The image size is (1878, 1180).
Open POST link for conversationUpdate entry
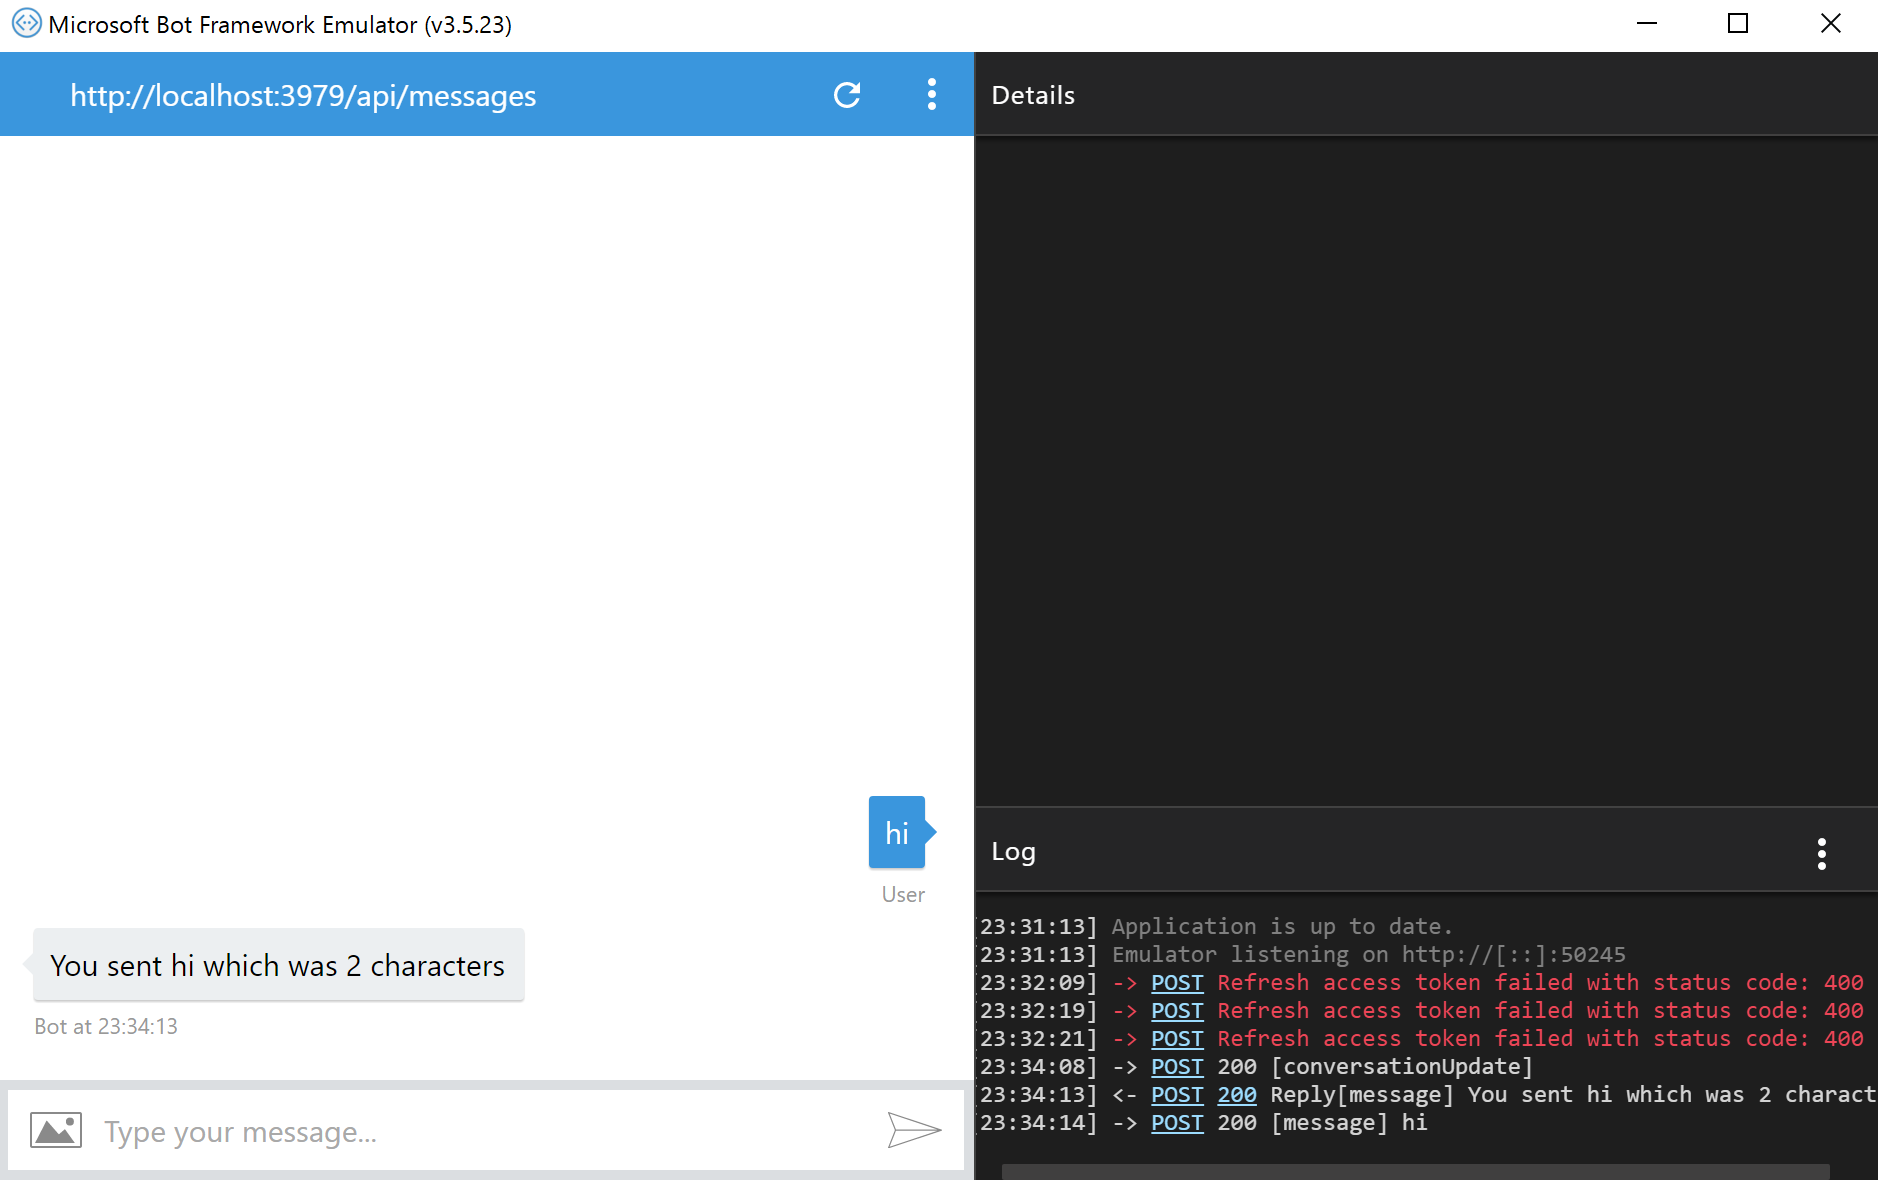[1177, 1067]
